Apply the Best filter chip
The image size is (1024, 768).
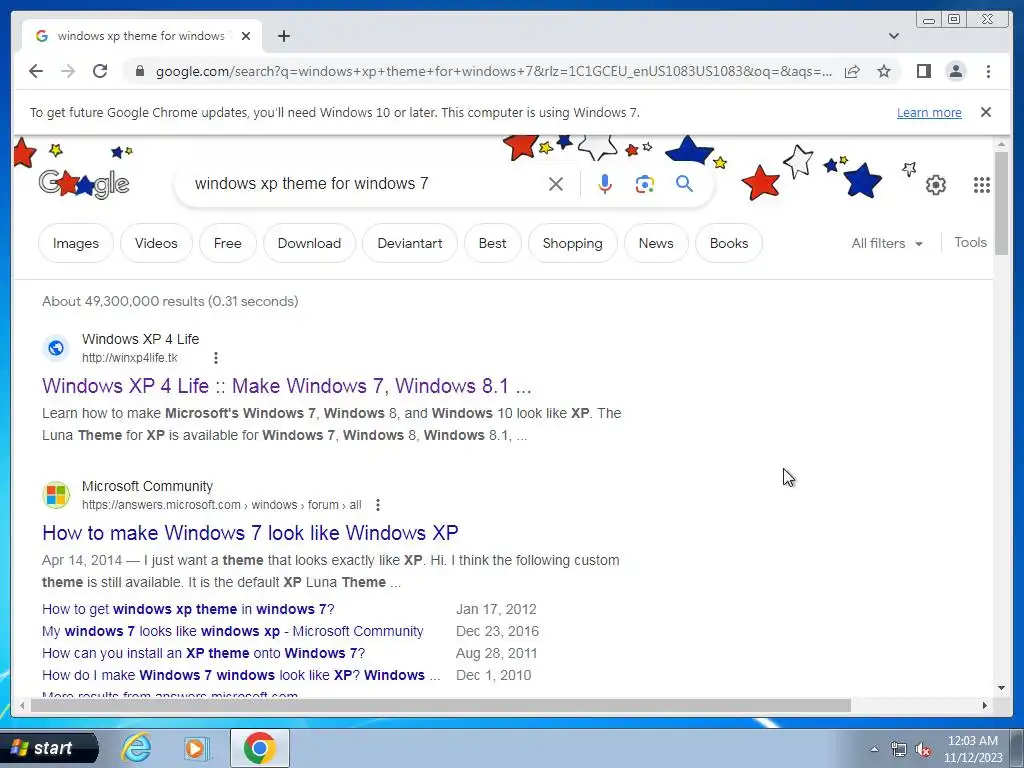(x=492, y=243)
